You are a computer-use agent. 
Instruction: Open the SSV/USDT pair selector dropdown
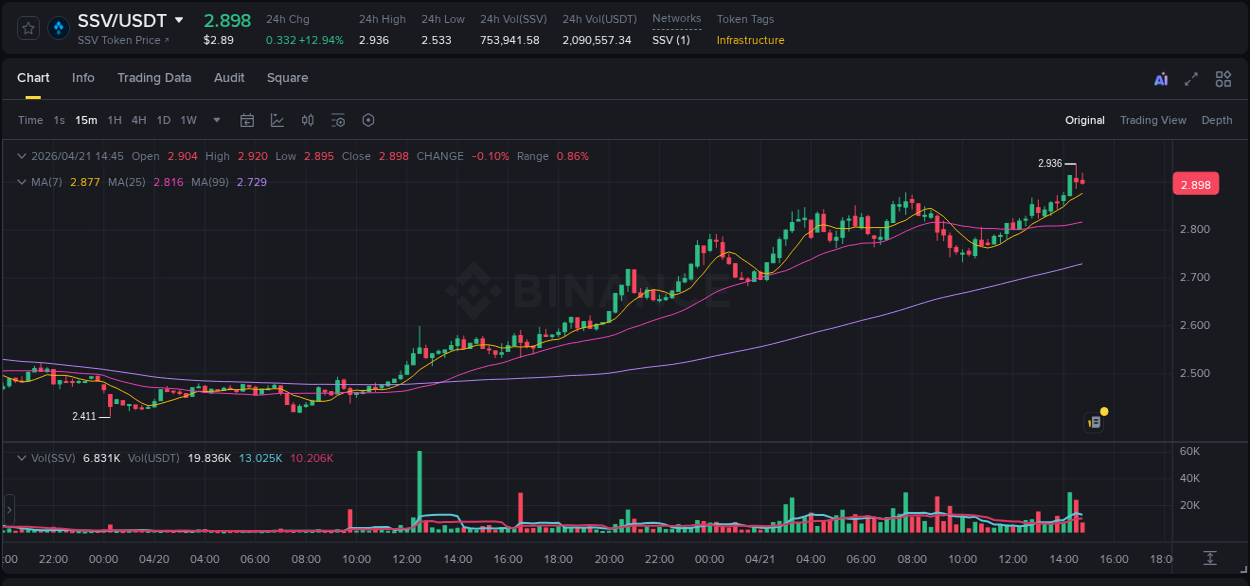(180, 19)
